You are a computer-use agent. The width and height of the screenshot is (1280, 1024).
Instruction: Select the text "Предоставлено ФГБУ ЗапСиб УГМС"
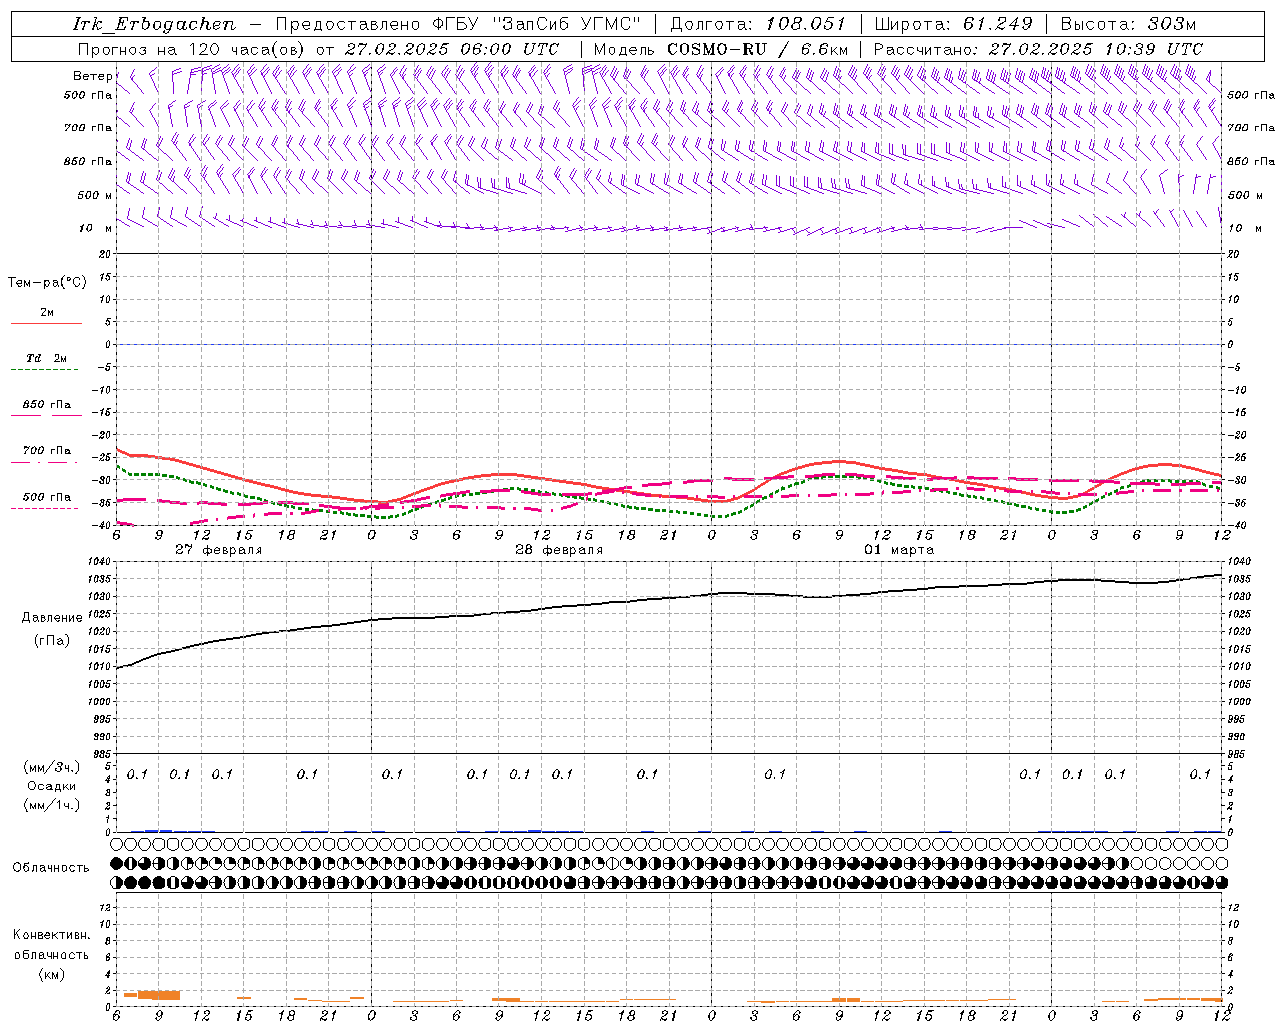458,24
